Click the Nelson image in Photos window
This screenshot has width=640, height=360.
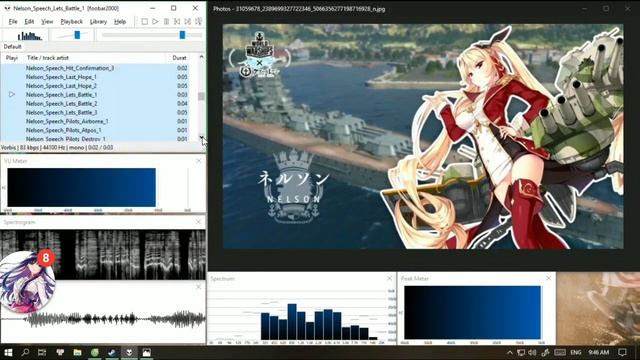tap(423, 136)
